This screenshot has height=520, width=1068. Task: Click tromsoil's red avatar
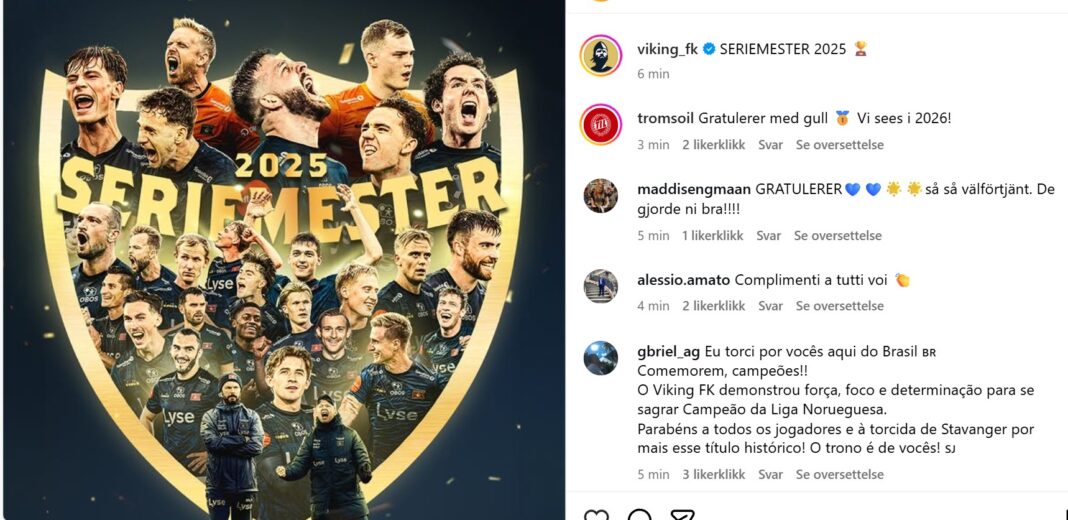(601, 124)
